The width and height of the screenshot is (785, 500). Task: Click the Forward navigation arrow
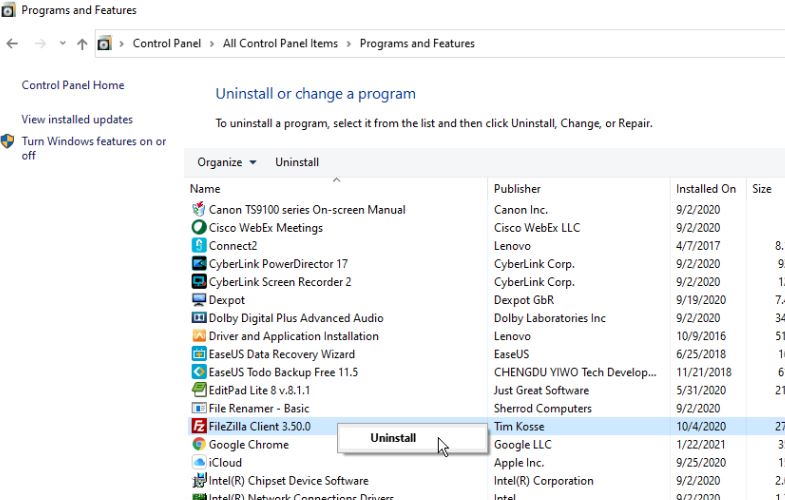(x=40, y=44)
